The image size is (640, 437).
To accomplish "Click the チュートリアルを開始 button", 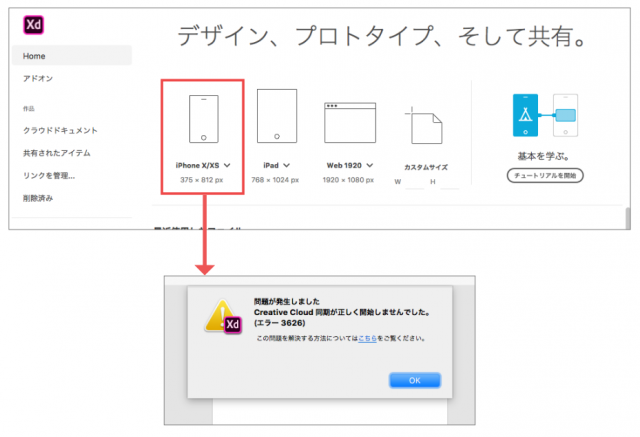I will pyautogui.click(x=545, y=175).
